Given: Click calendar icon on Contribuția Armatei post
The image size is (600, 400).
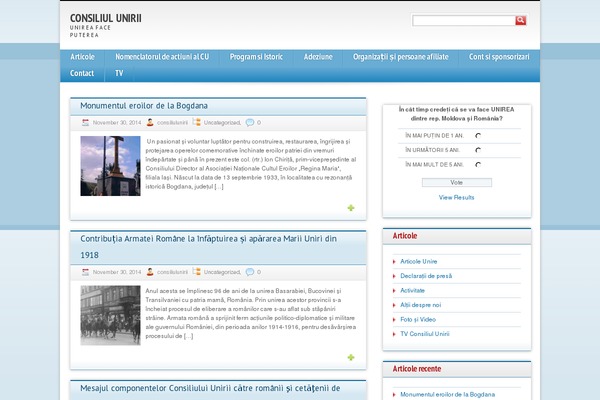Looking at the screenshot, I should click(x=85, y=272).
